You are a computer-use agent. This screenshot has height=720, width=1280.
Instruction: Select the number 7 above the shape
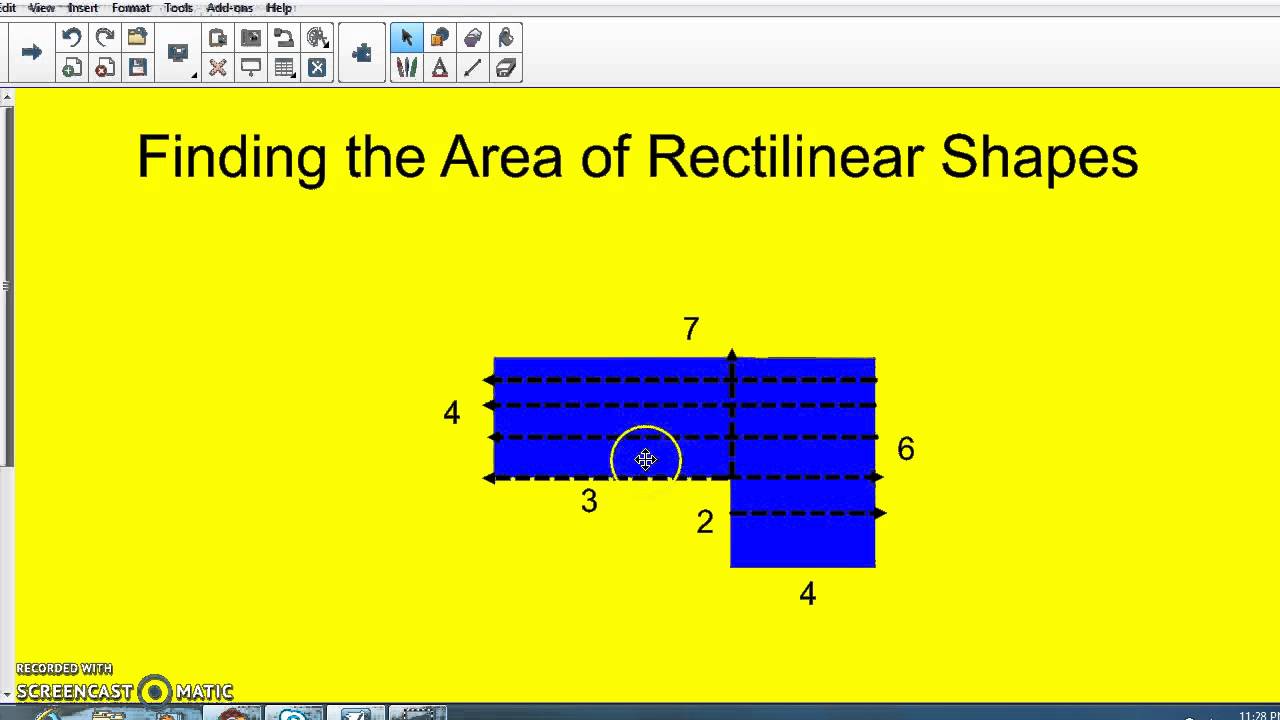[691, 329]
